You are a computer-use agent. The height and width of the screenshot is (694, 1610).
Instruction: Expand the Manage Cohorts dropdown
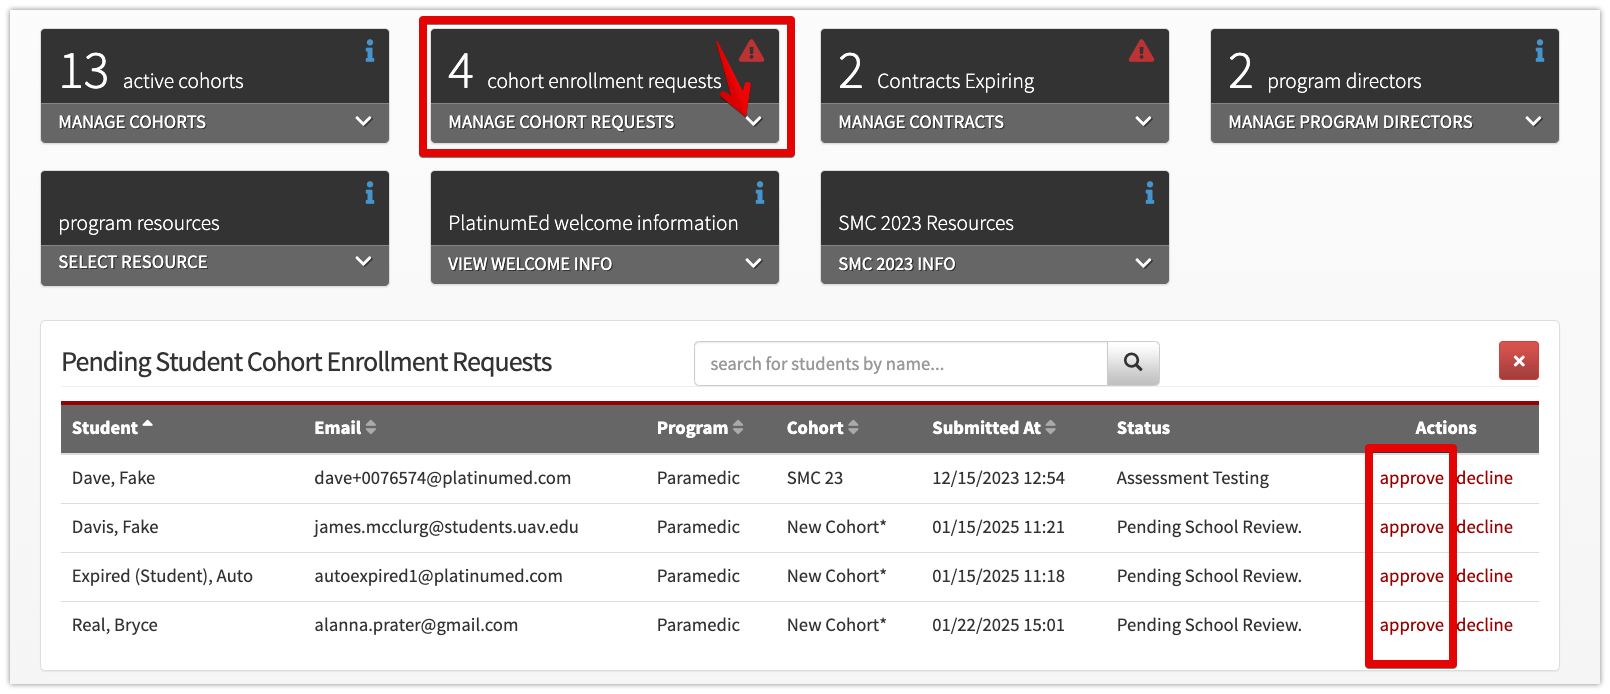click(215, 122)
